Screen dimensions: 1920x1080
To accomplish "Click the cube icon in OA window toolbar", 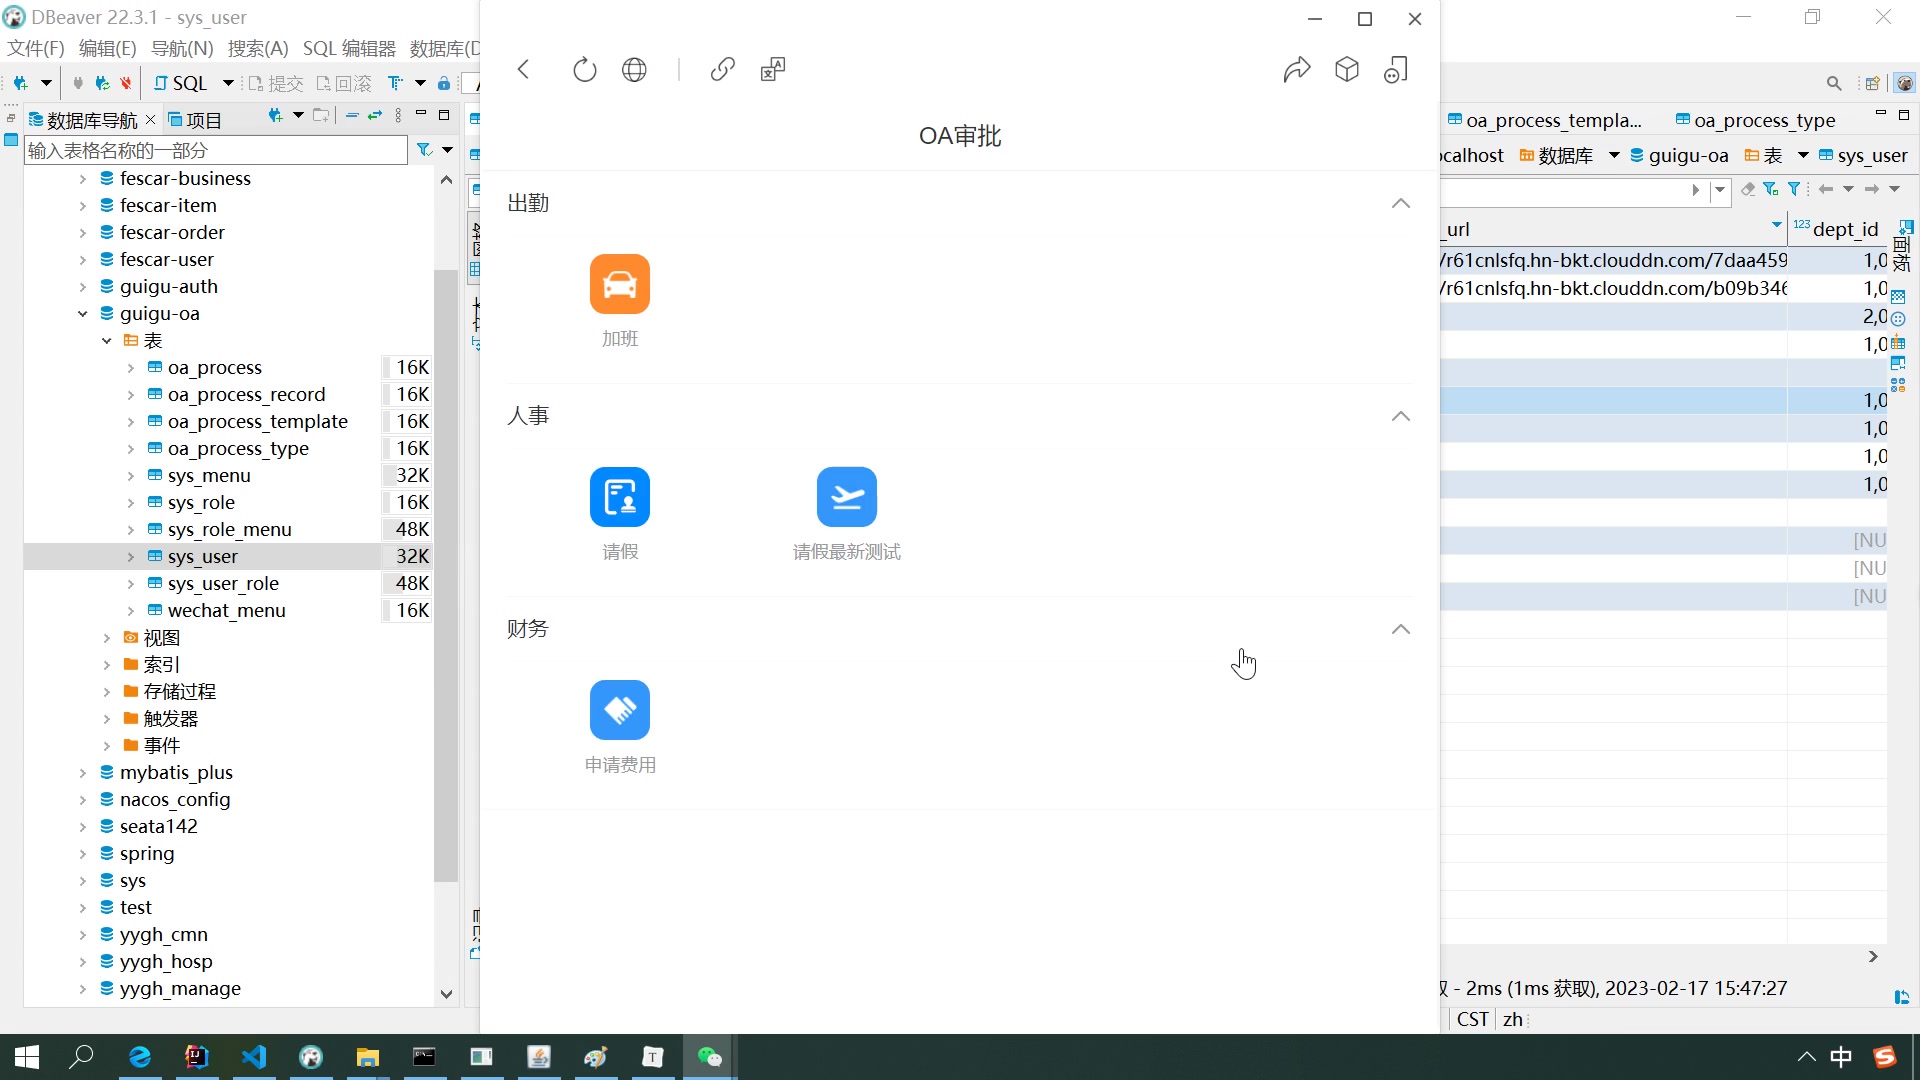I will 1347,69.
